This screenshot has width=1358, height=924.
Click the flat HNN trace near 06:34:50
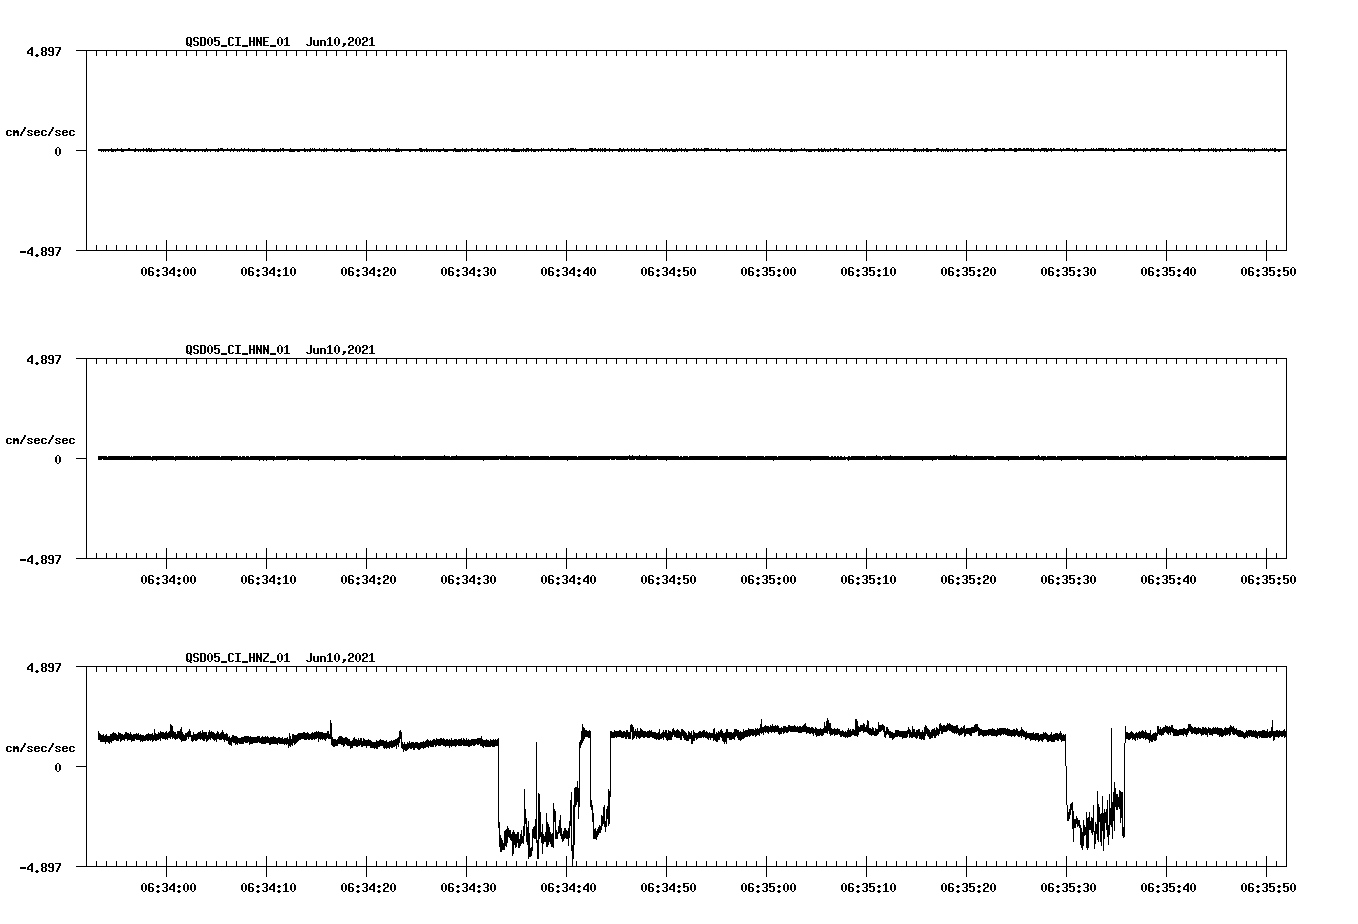(x=668, y=458)
